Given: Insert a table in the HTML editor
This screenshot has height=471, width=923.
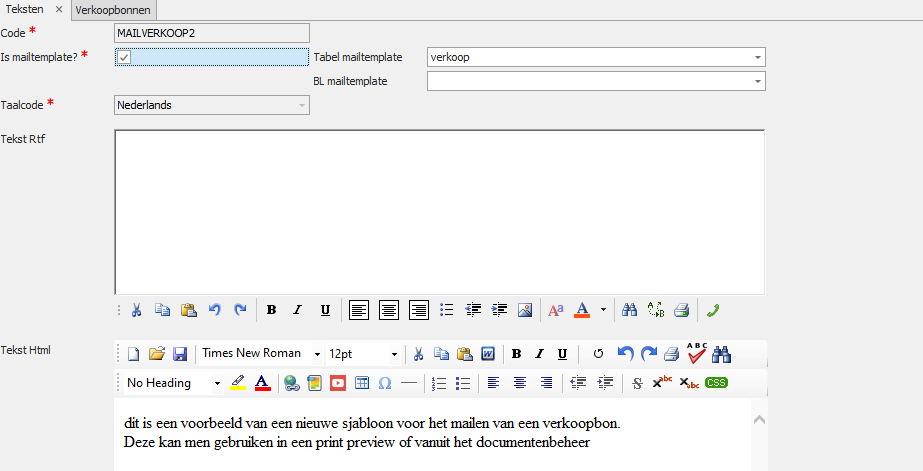Looking at the screenshot, I should [362, 382].
